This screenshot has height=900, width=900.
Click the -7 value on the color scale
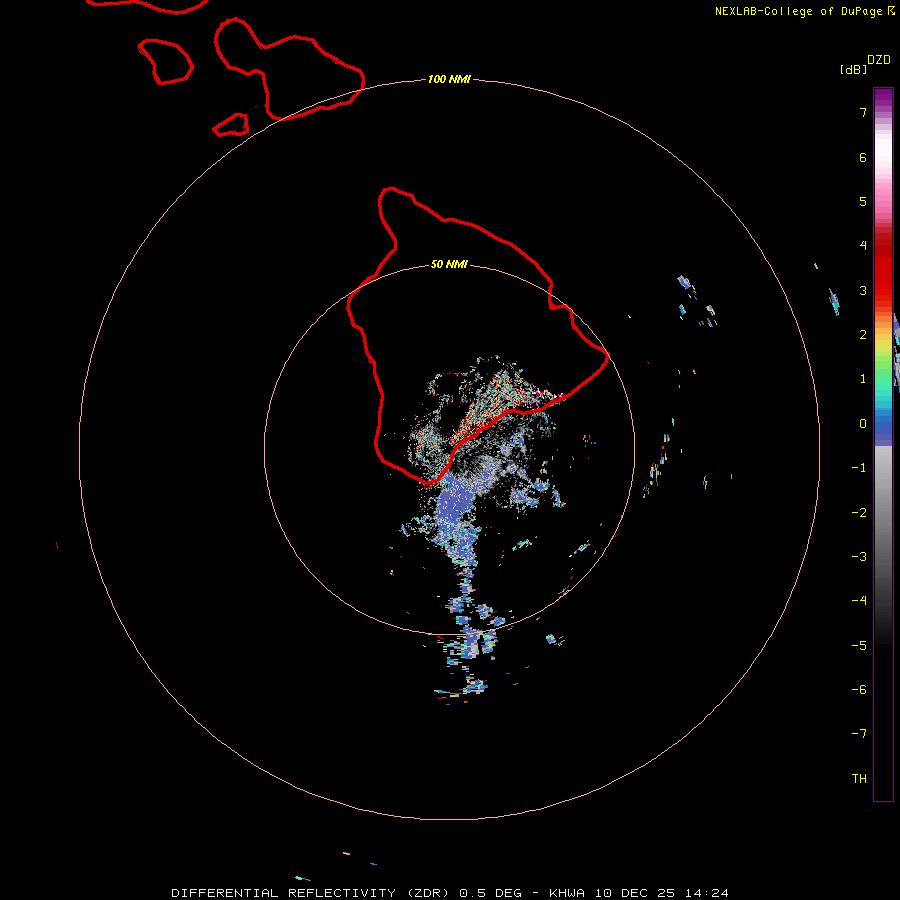pos(859,734)
